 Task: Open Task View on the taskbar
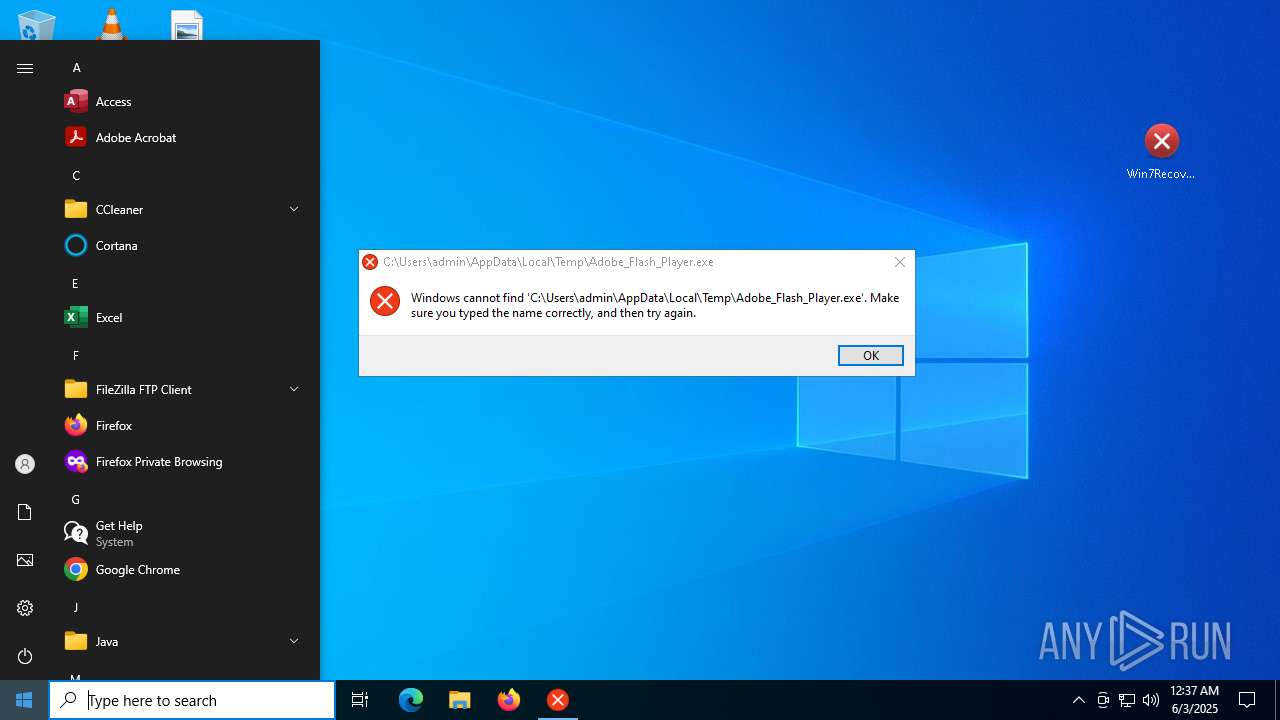coord(360,700)
